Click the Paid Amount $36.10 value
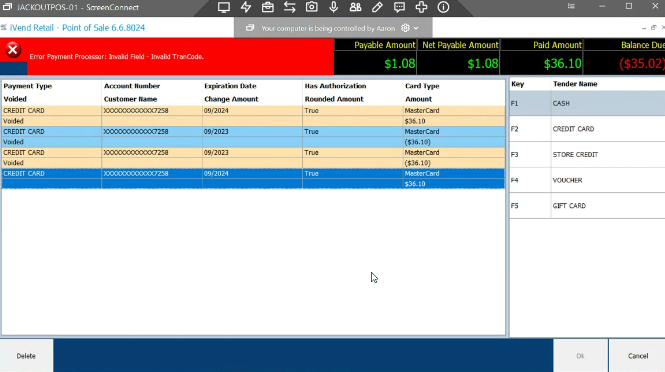The height and width of the screenshot is (372, 665). (x=562, y=64)
